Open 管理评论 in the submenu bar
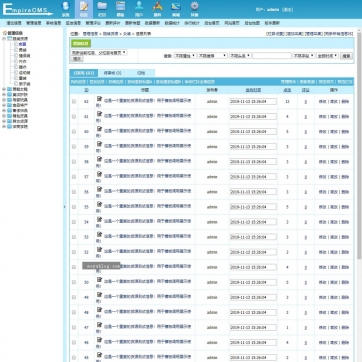The height and width of the screenshot is (362, 362). [x=93, y=23]
